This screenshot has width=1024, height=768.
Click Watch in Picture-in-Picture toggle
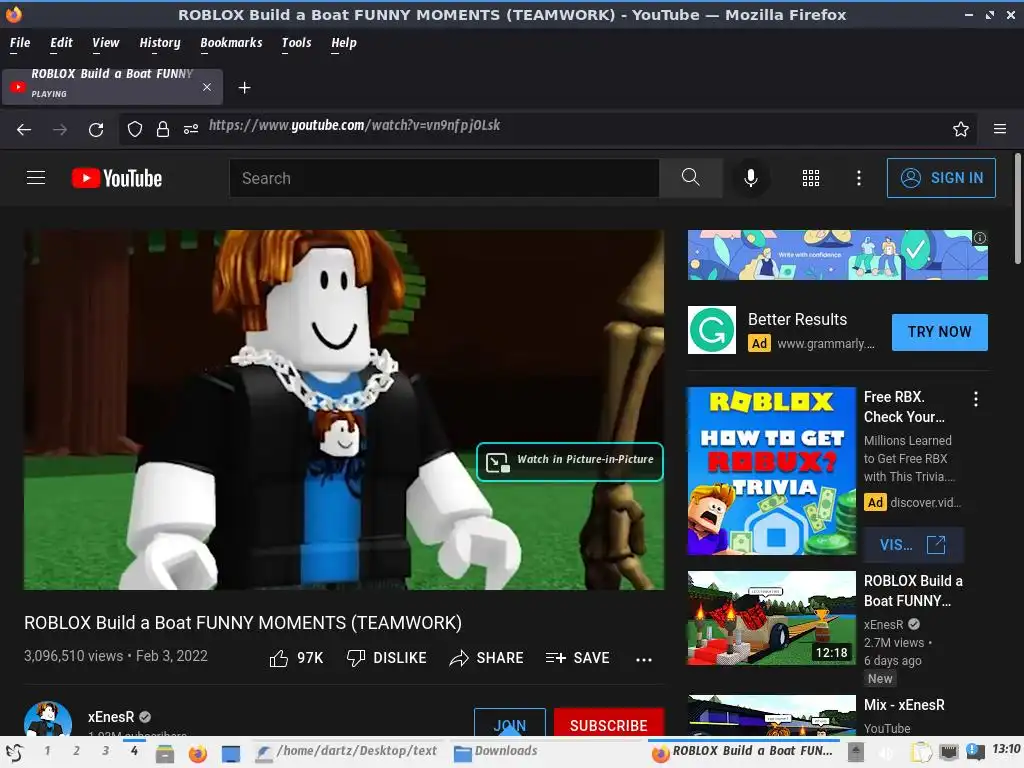569,462
